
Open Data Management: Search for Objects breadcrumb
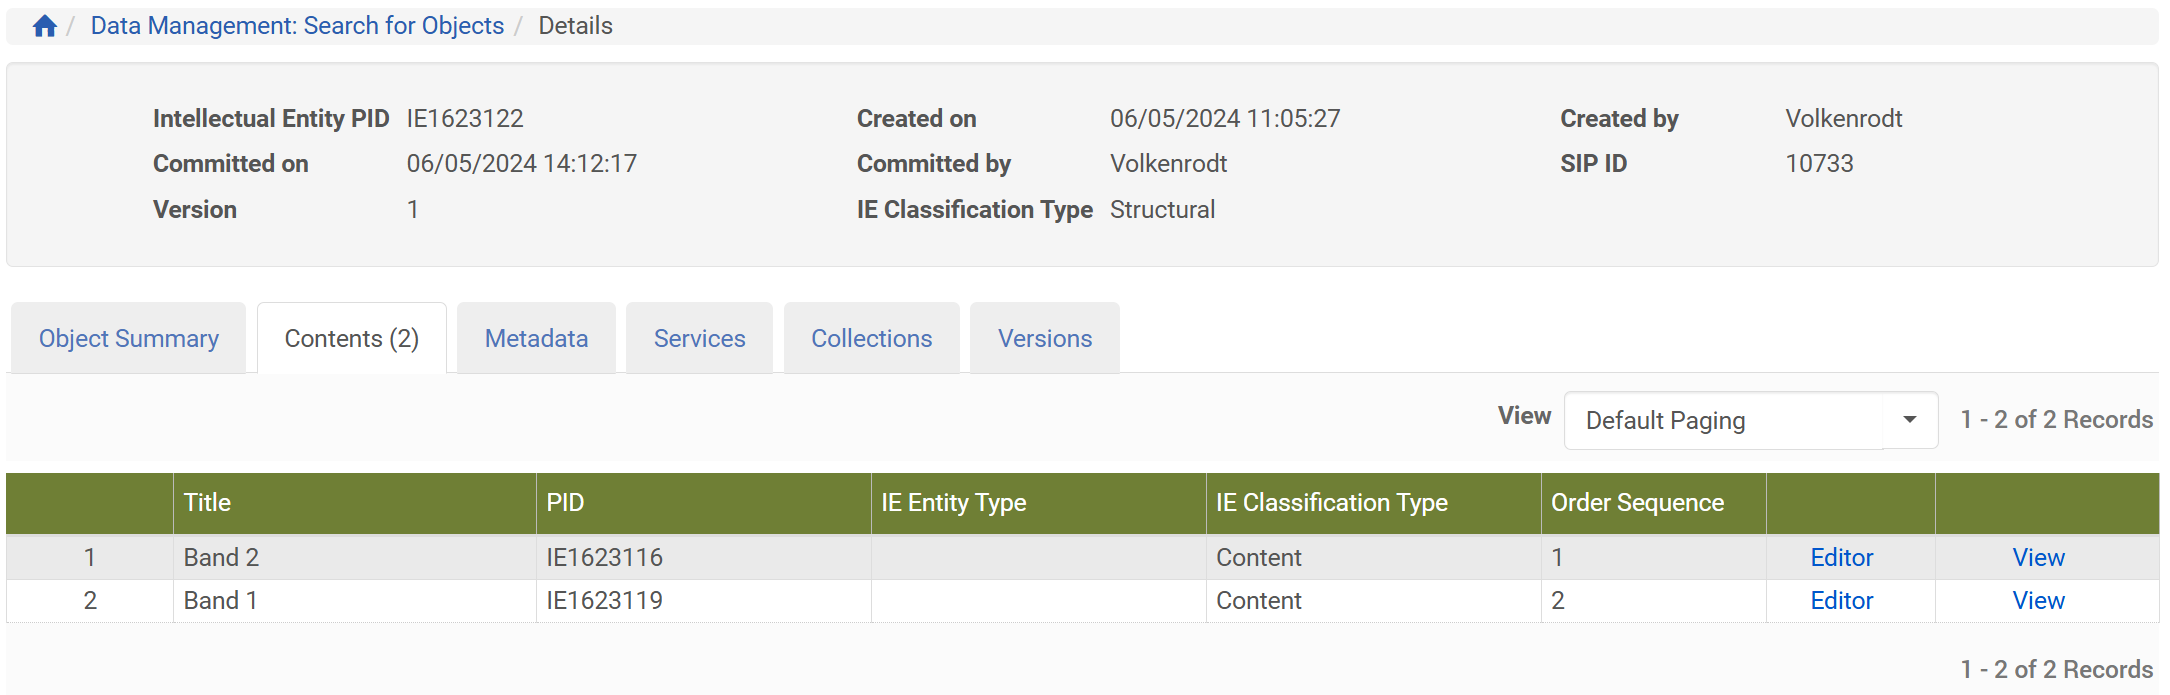[297, 26]
